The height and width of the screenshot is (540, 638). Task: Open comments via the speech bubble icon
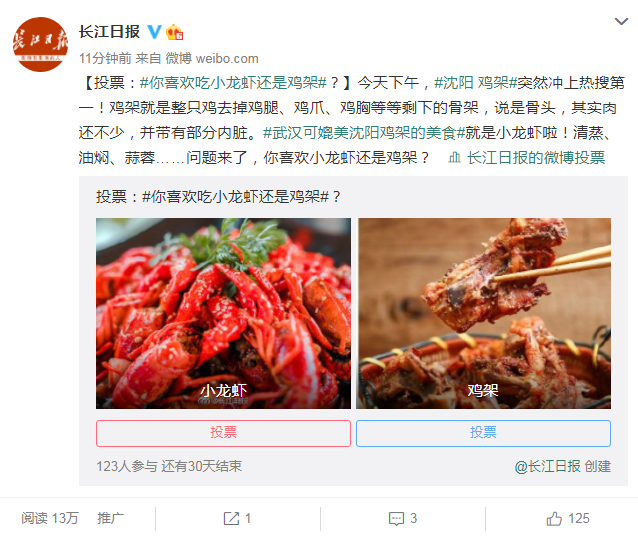point(396,518)
